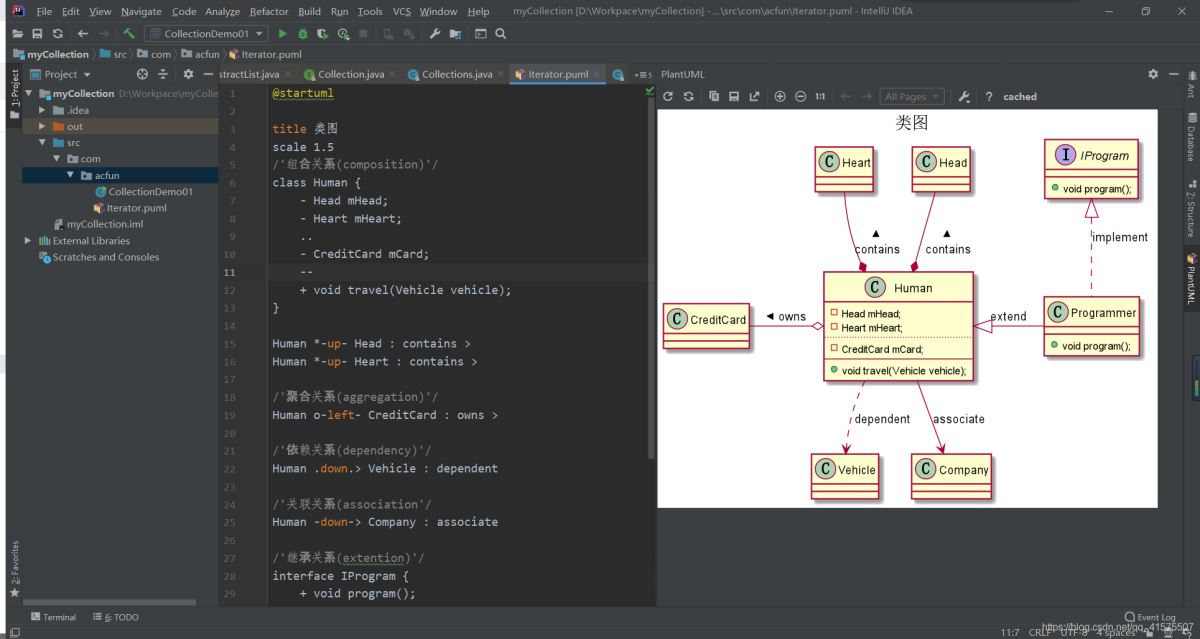Image resolution: width=1200 pixels, height=639 pixels.
Task: Open the Refactor menu
Action: click(x=268, y=12)
